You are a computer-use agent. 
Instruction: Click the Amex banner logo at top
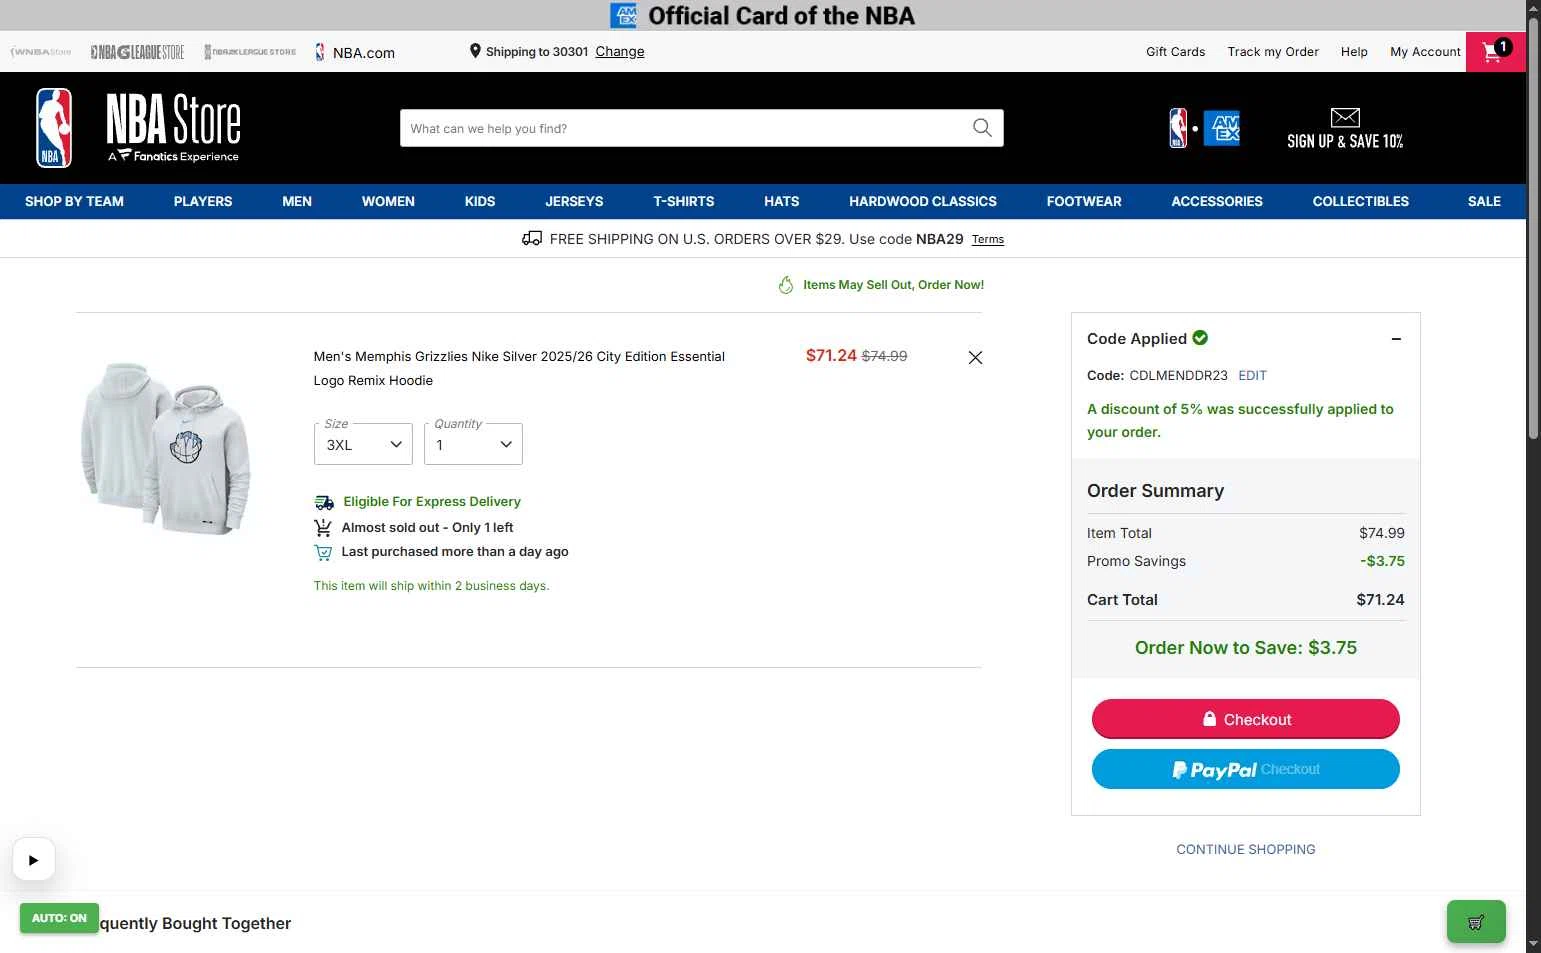[624, 15]
